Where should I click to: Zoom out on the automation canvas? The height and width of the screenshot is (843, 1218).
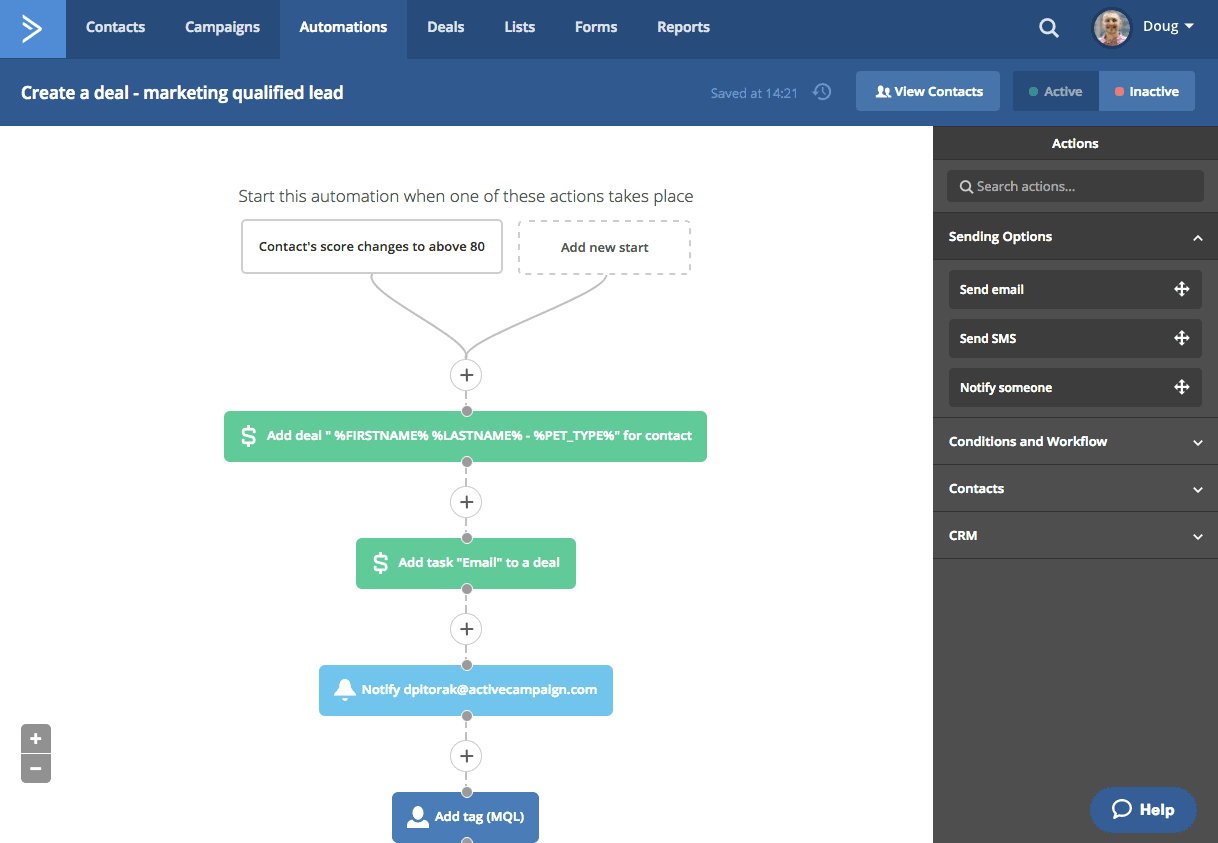[36, 768]
